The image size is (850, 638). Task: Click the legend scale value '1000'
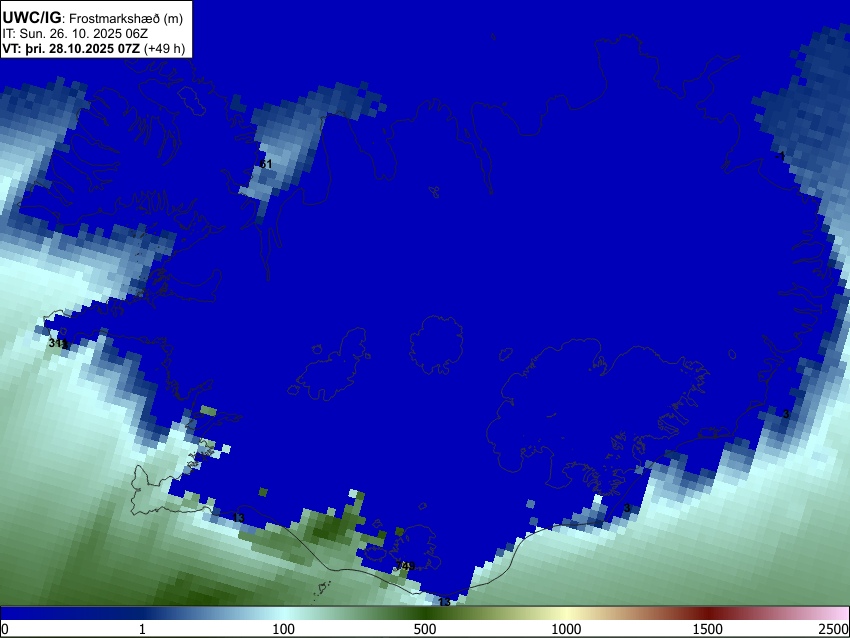(x=566, y=629)
